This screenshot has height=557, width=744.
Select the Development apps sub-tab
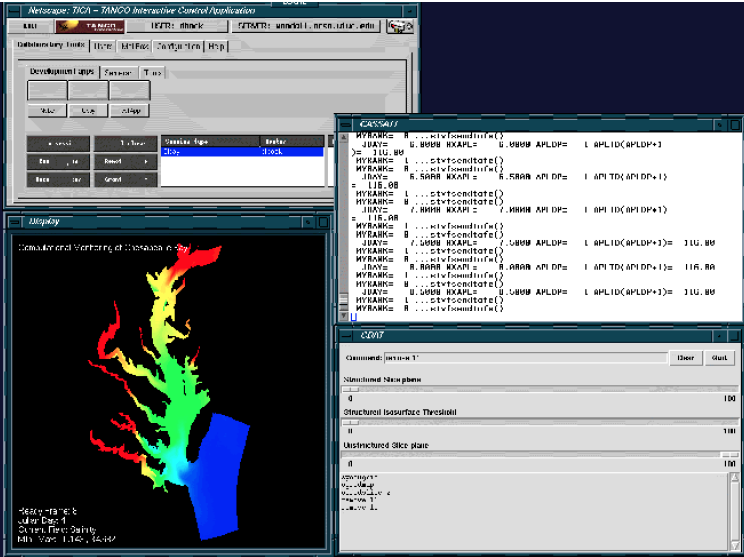[x=61, y=72]
